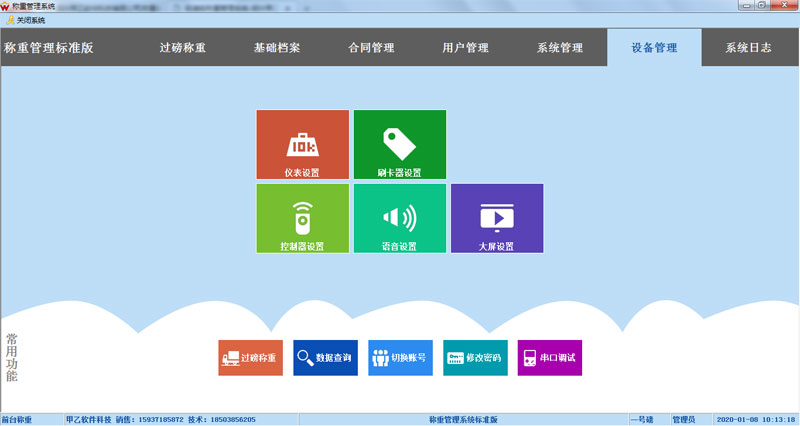Open 仪表设置 instrument settings tile
This screenshot has height=426, width=800.
(303, 145)
